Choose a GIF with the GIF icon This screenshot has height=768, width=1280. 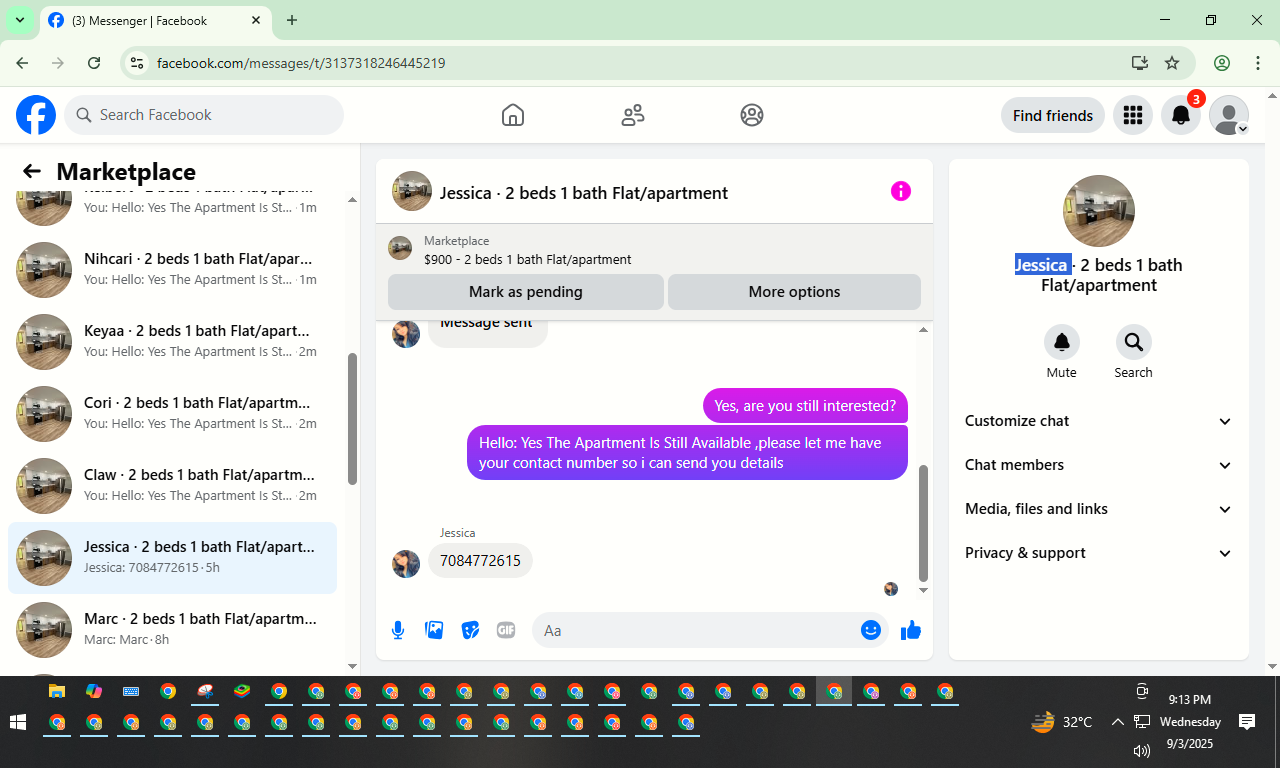tap(506, 630)
